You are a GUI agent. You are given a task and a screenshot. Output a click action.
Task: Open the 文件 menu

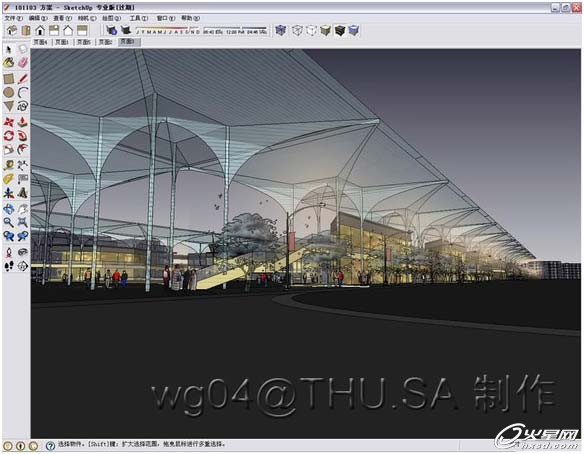(13, 18)
